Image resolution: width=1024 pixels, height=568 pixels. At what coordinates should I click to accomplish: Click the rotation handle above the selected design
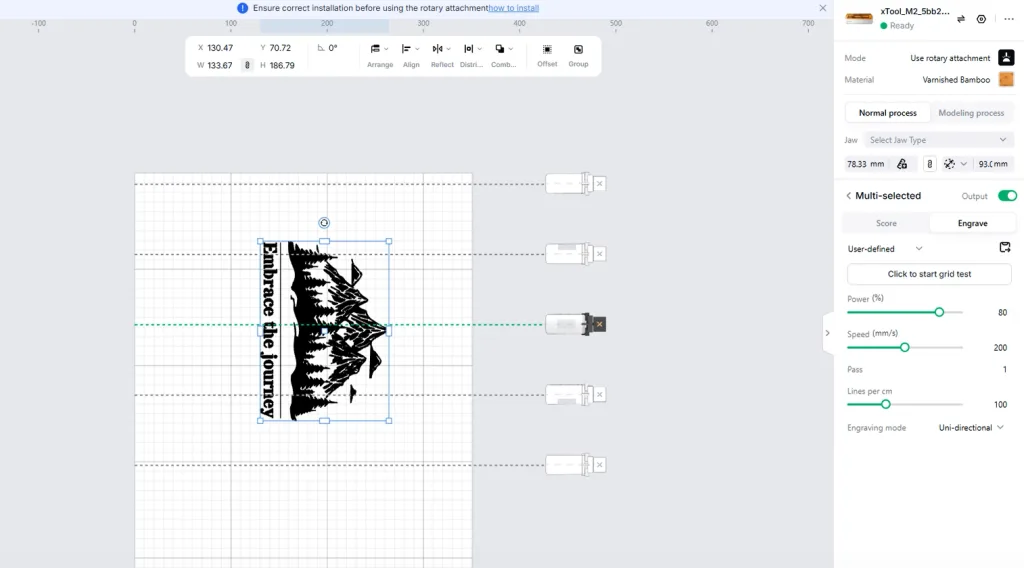pyautogui.click(x=324, y=223)
